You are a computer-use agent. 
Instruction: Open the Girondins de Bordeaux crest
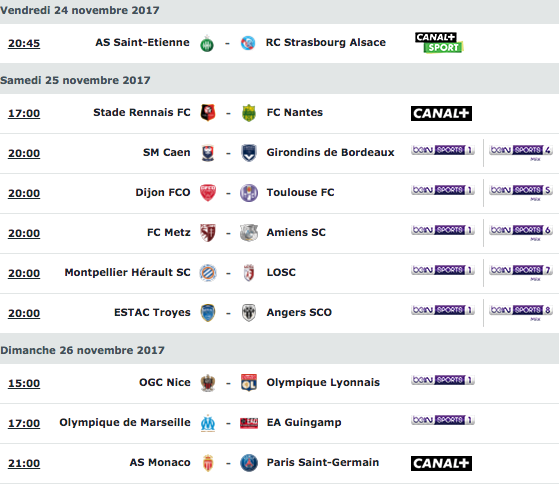(x=249, y=153)
